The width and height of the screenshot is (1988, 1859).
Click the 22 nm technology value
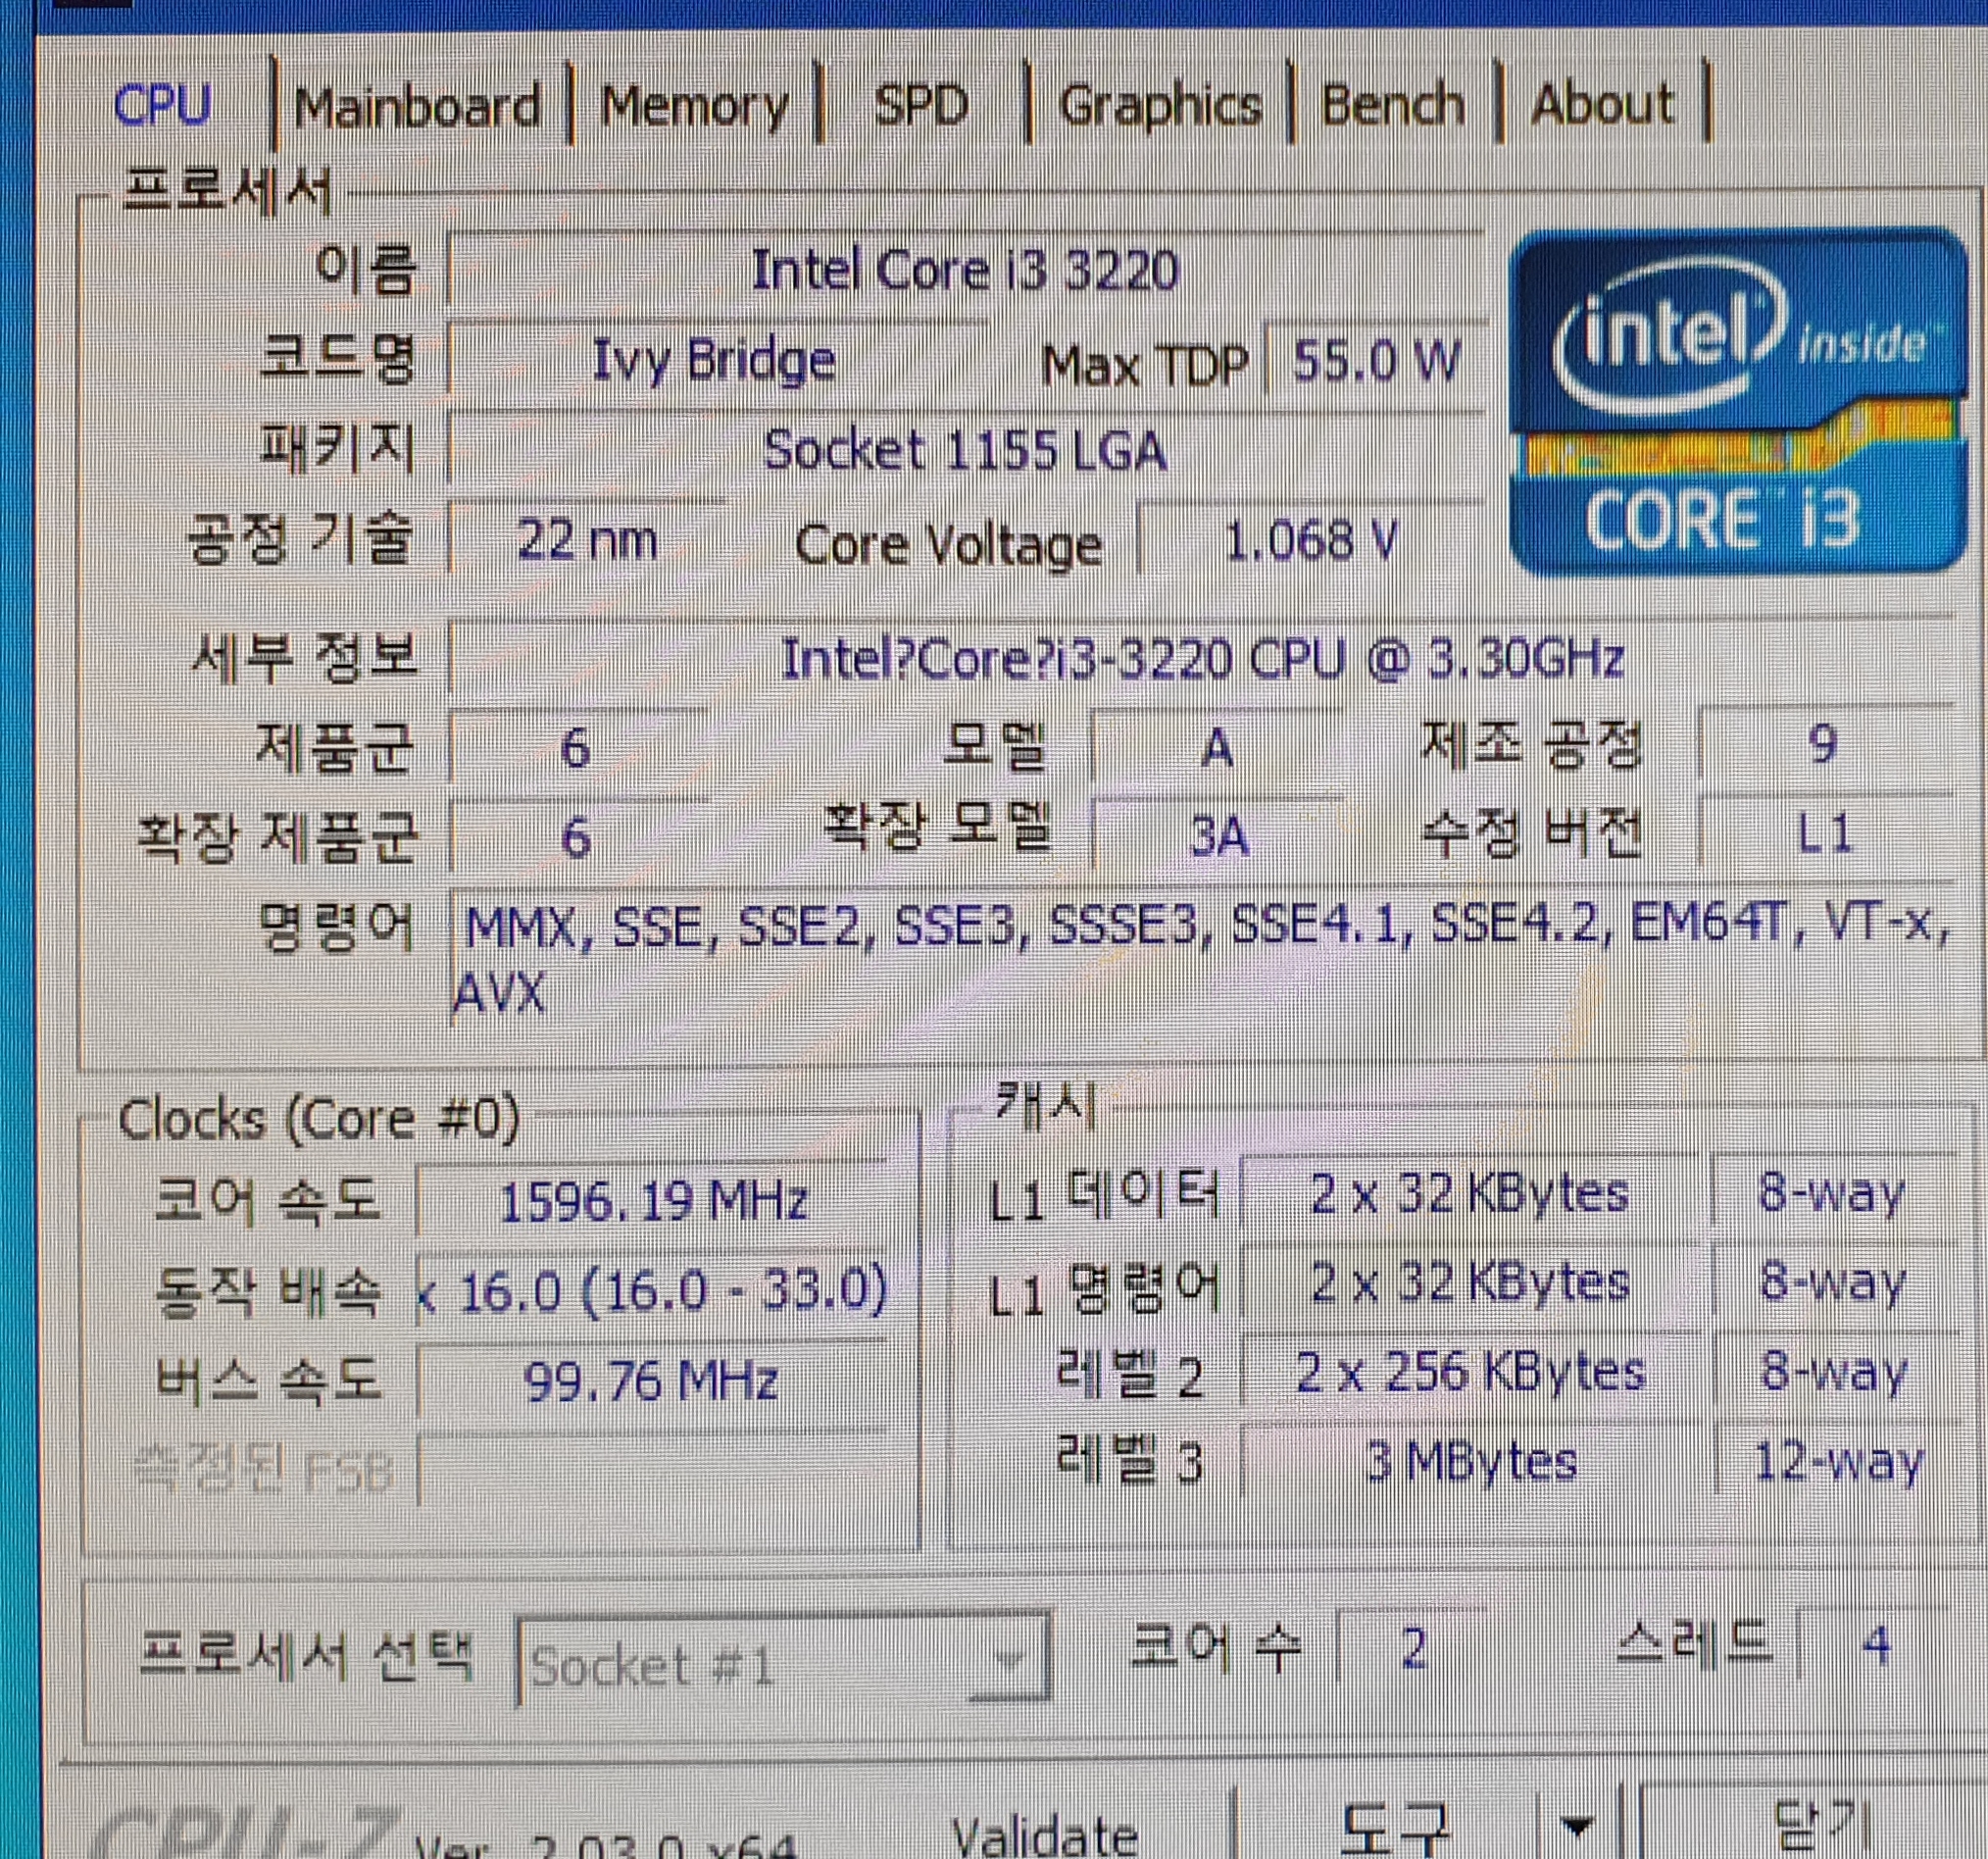click(586, 542)
